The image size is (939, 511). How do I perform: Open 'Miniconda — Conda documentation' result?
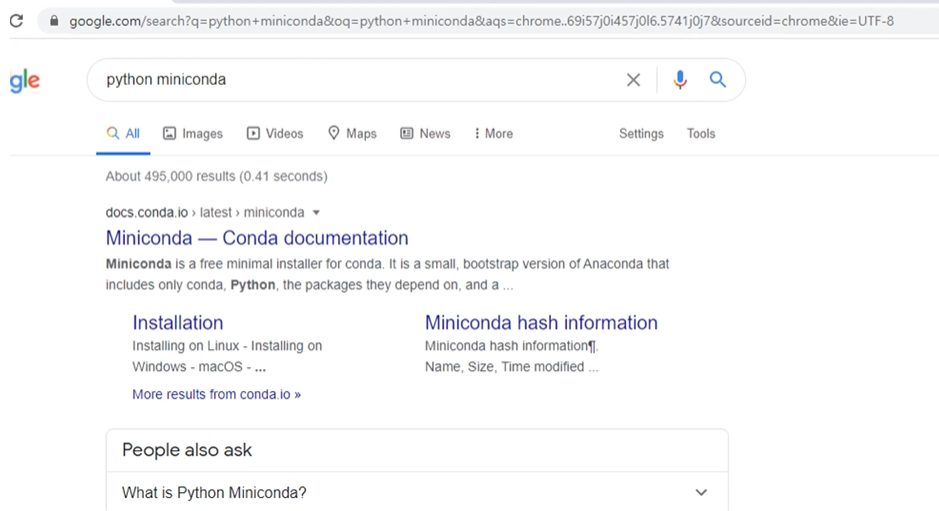click(257, 238)
